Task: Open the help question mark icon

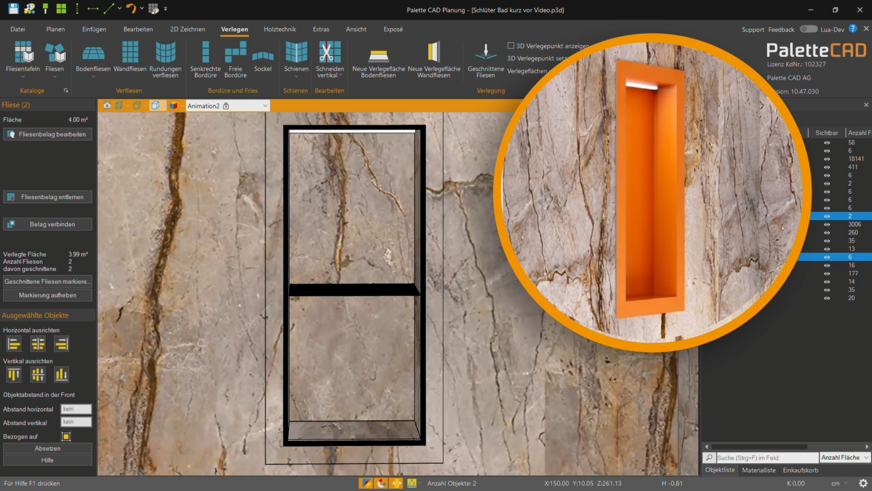Action: (853, 28)
